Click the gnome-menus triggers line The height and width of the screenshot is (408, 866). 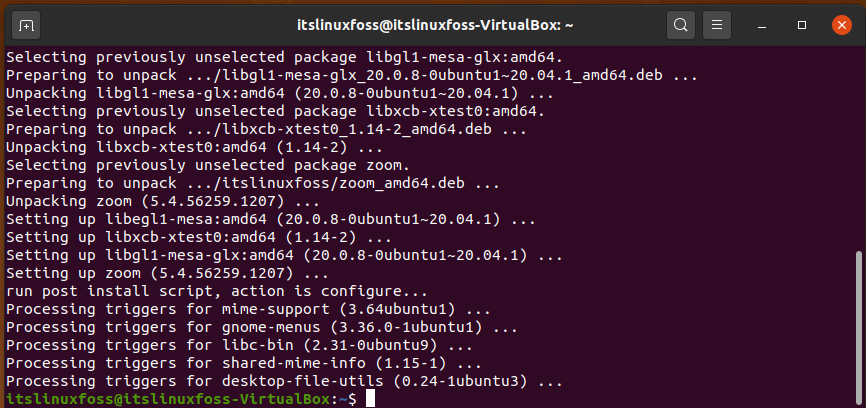(x=262, y=327)
